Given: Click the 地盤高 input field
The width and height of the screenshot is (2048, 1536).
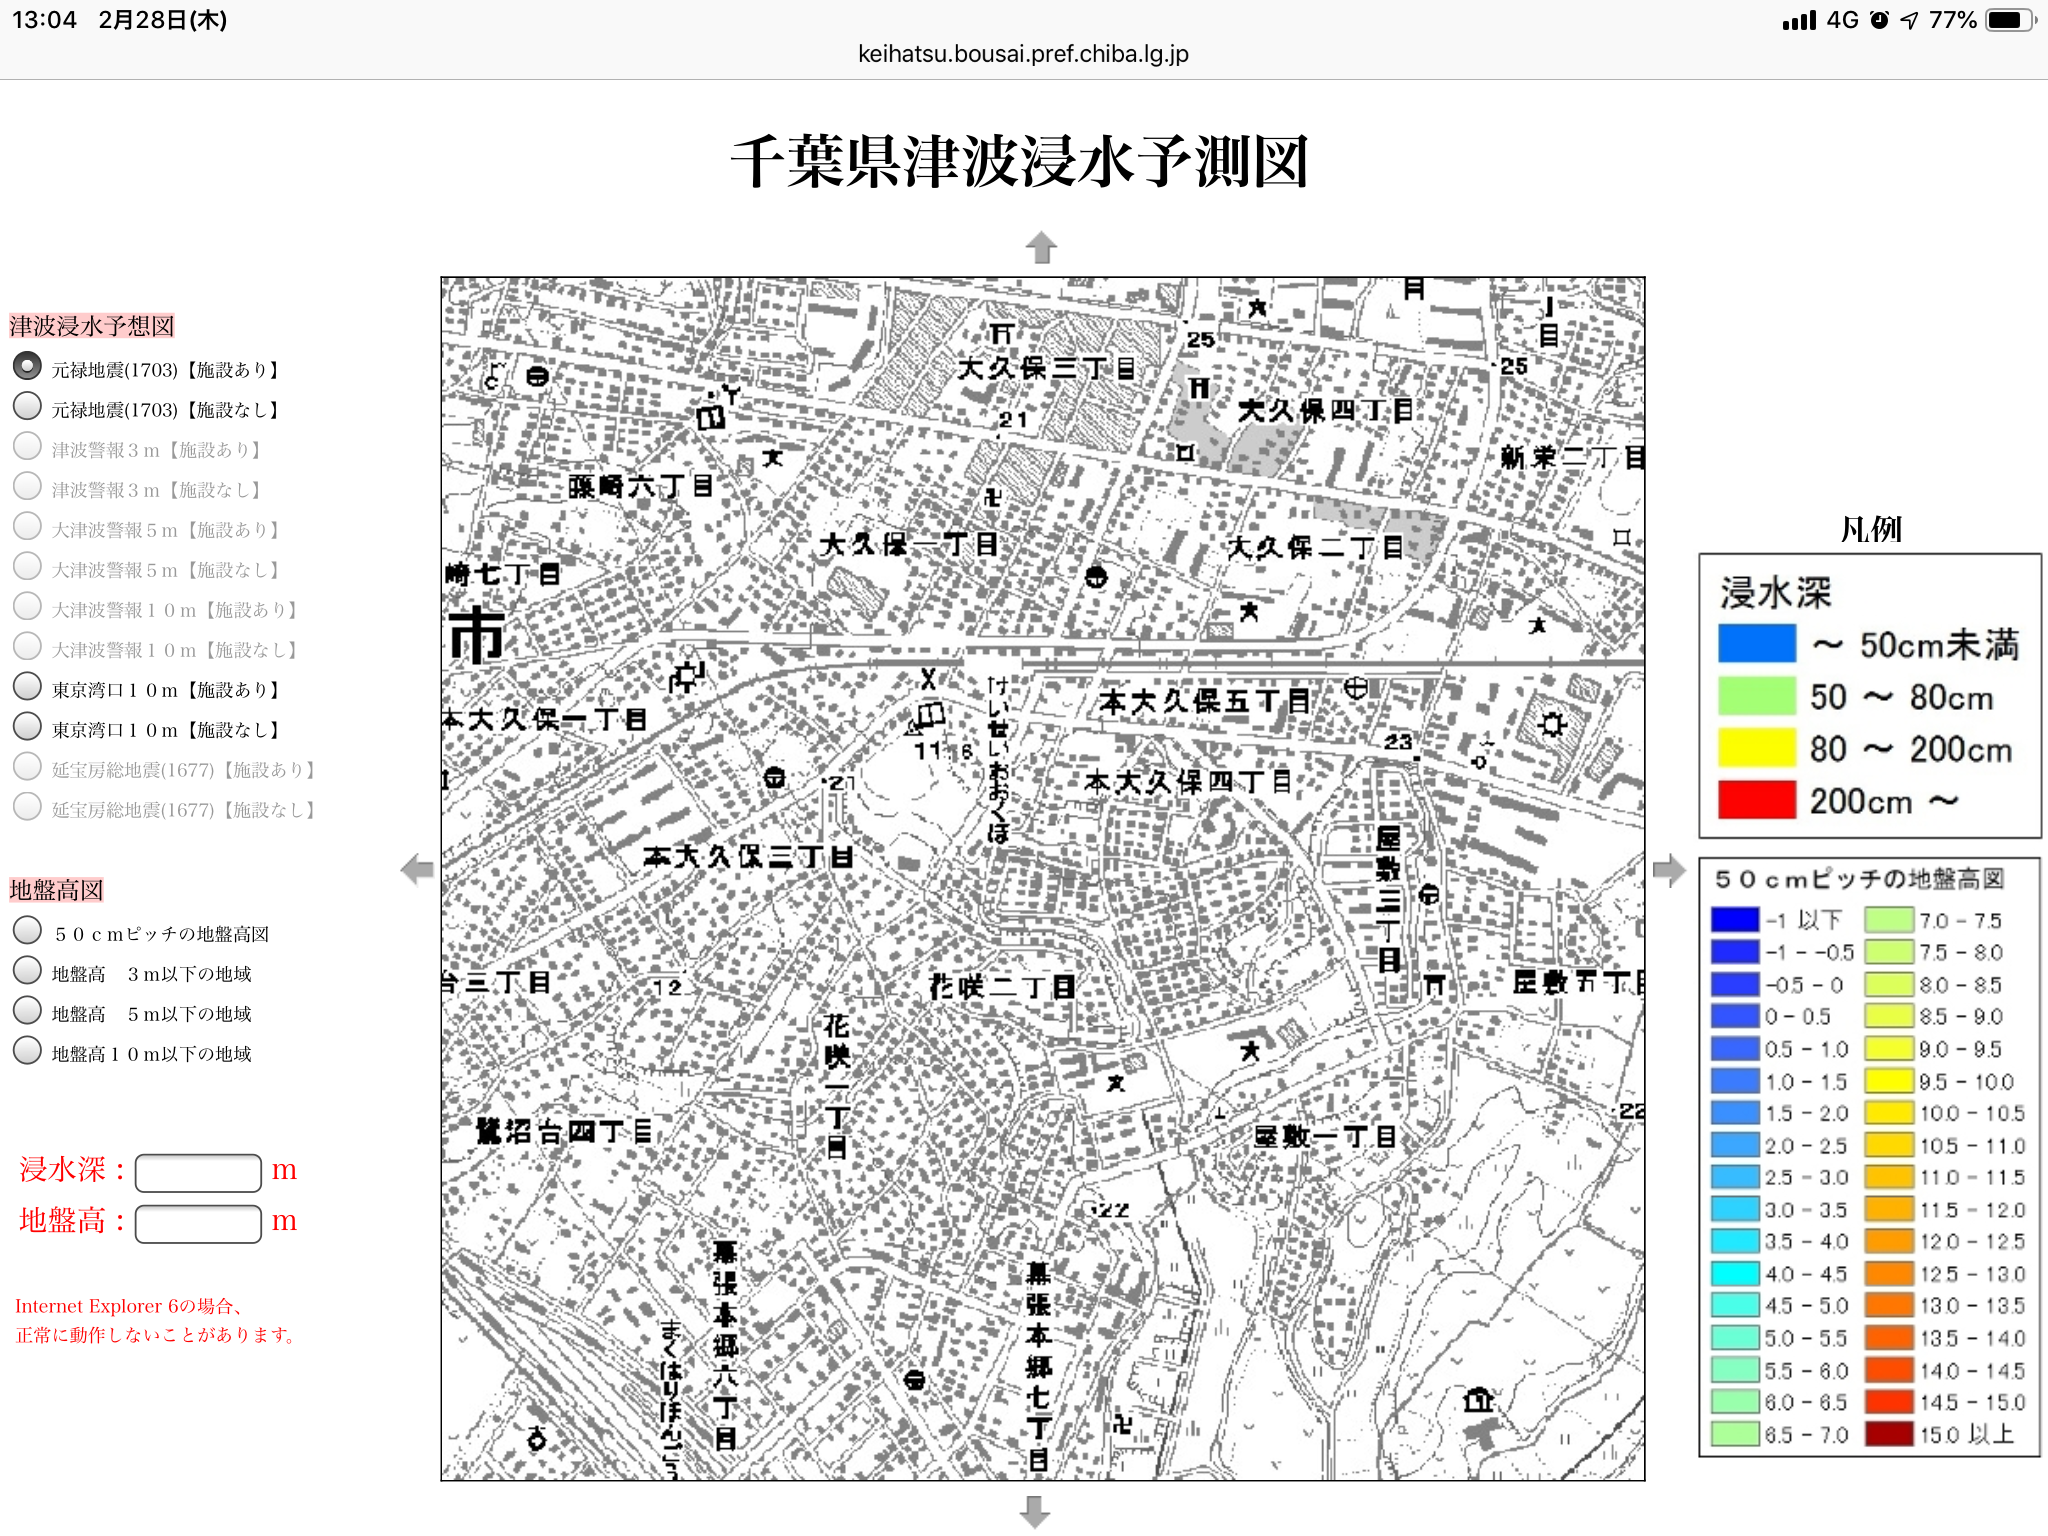Looking at the screenshot, I should point(198,1223).
